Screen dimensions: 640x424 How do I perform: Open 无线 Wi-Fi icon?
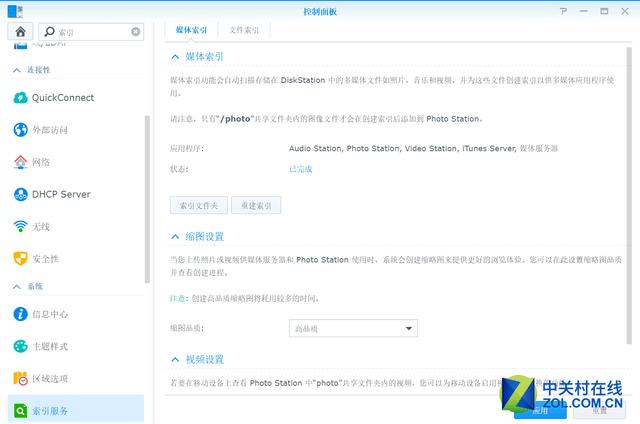point(20,226)
